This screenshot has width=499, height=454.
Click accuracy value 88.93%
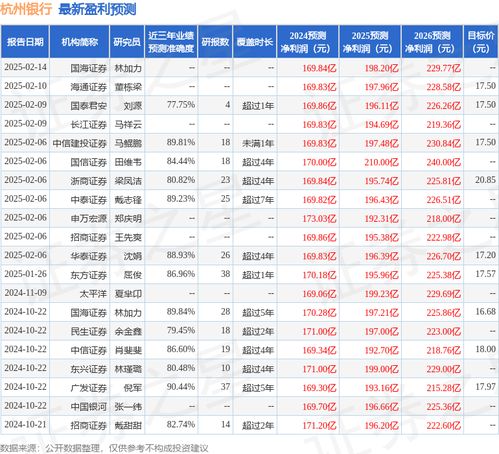(181, 255)
